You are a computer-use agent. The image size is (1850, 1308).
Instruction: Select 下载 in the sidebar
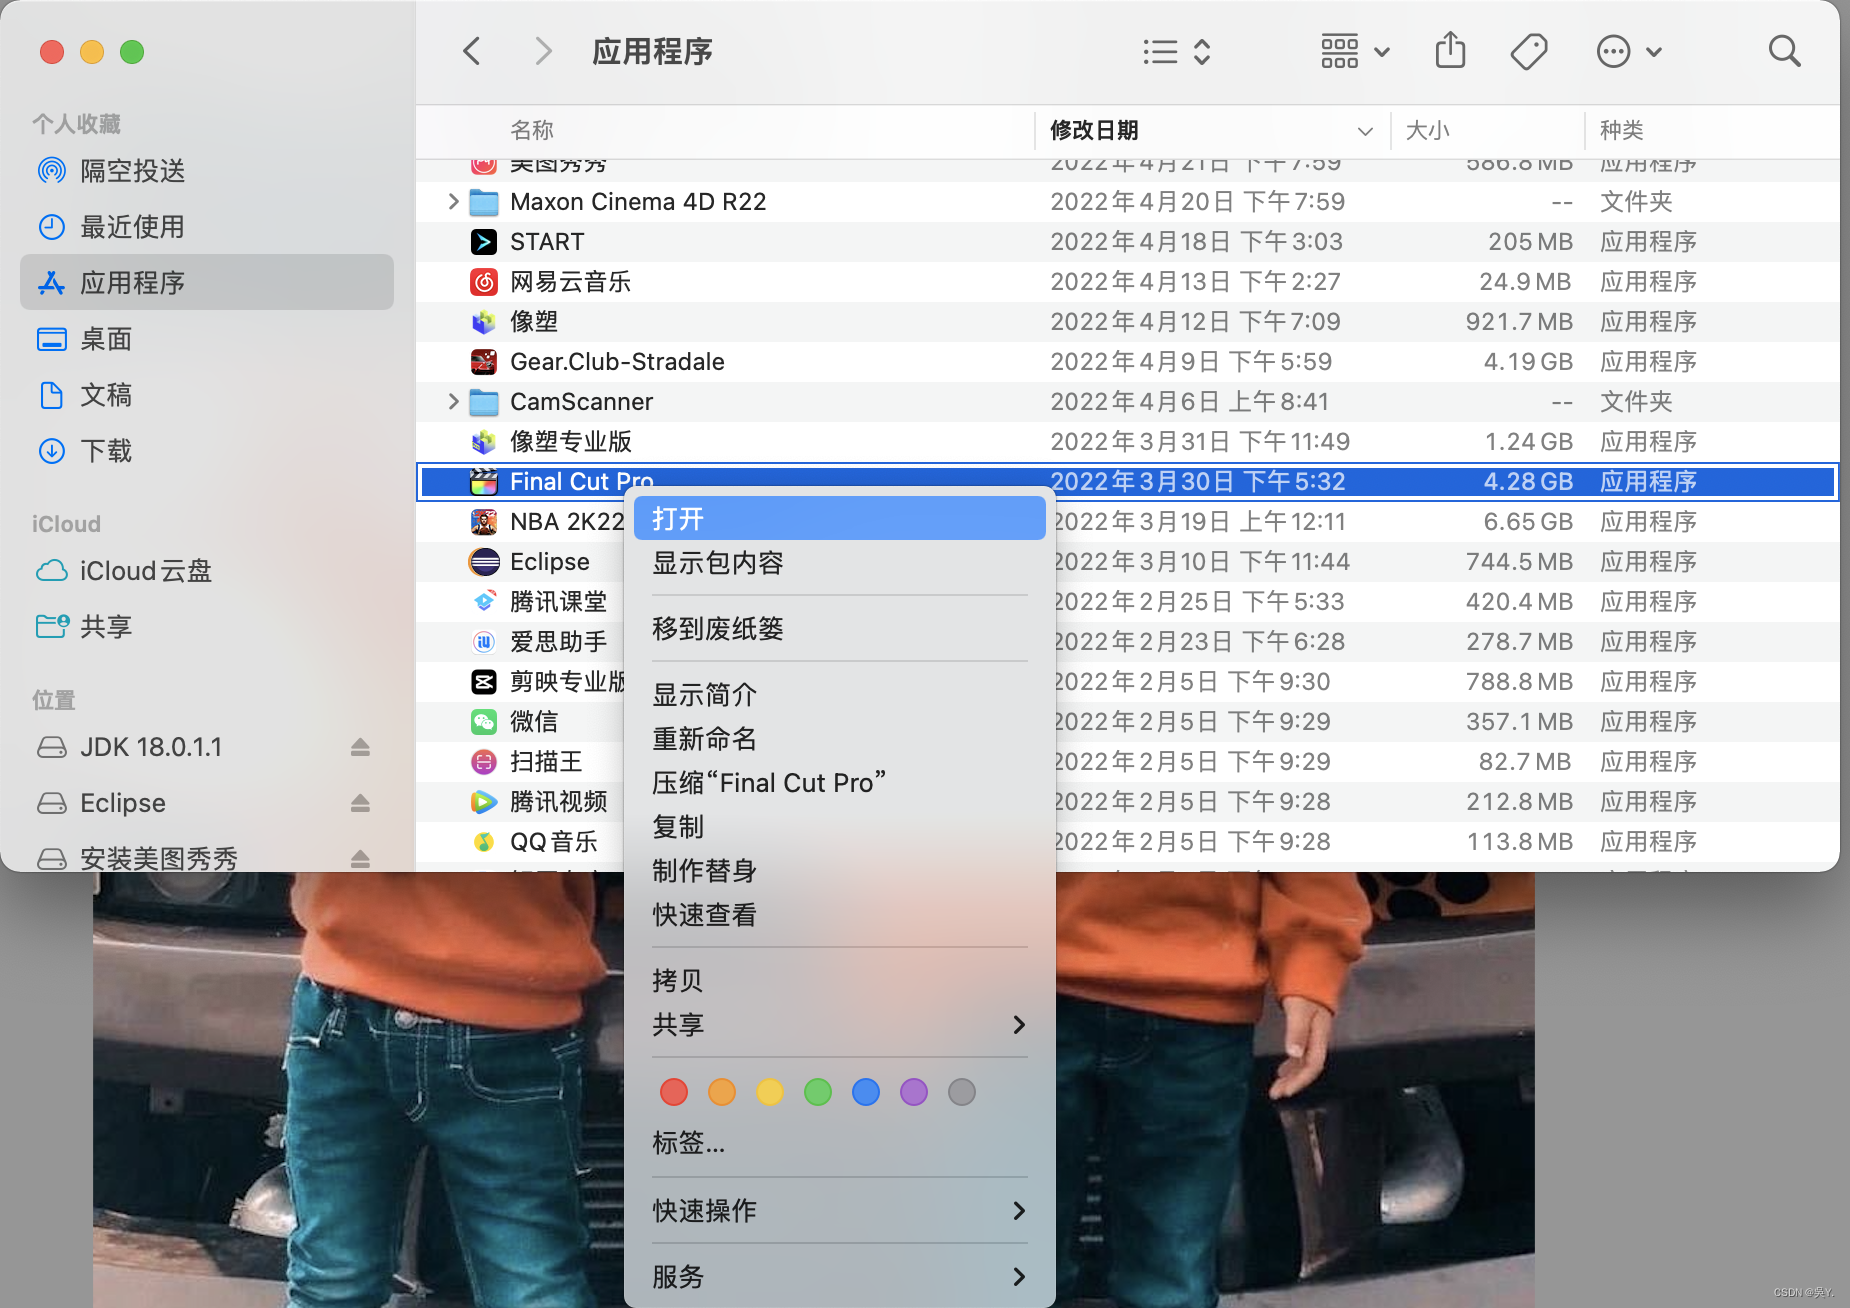tap(105, 451)
